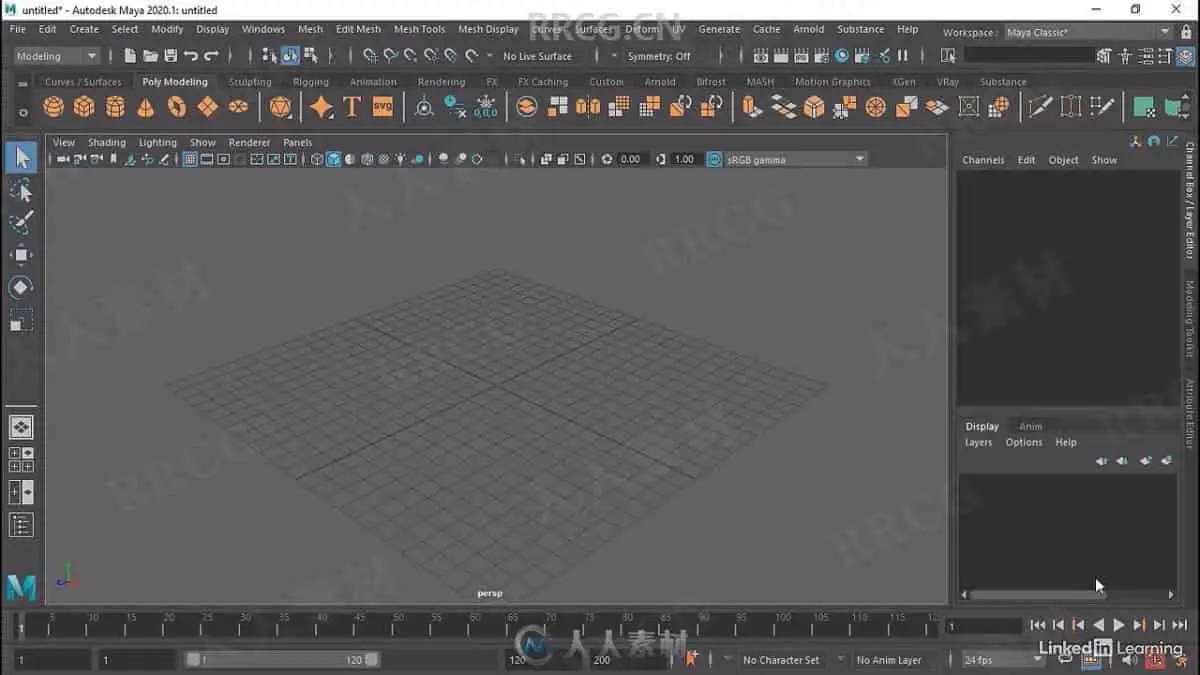
Task: Toggle viewport grid display icon
Action: tap(190, 159)
